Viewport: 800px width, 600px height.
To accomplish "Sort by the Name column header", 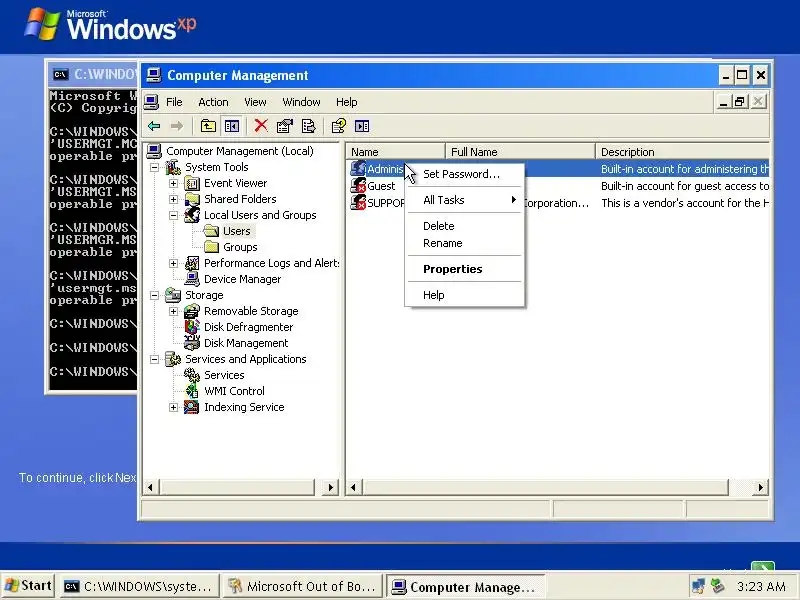I will click(395, 152).
